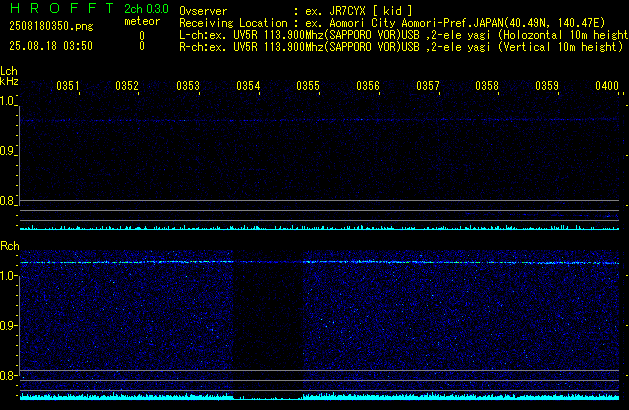Click the Rch 1.0 frequency axis label

click(7, 276)
